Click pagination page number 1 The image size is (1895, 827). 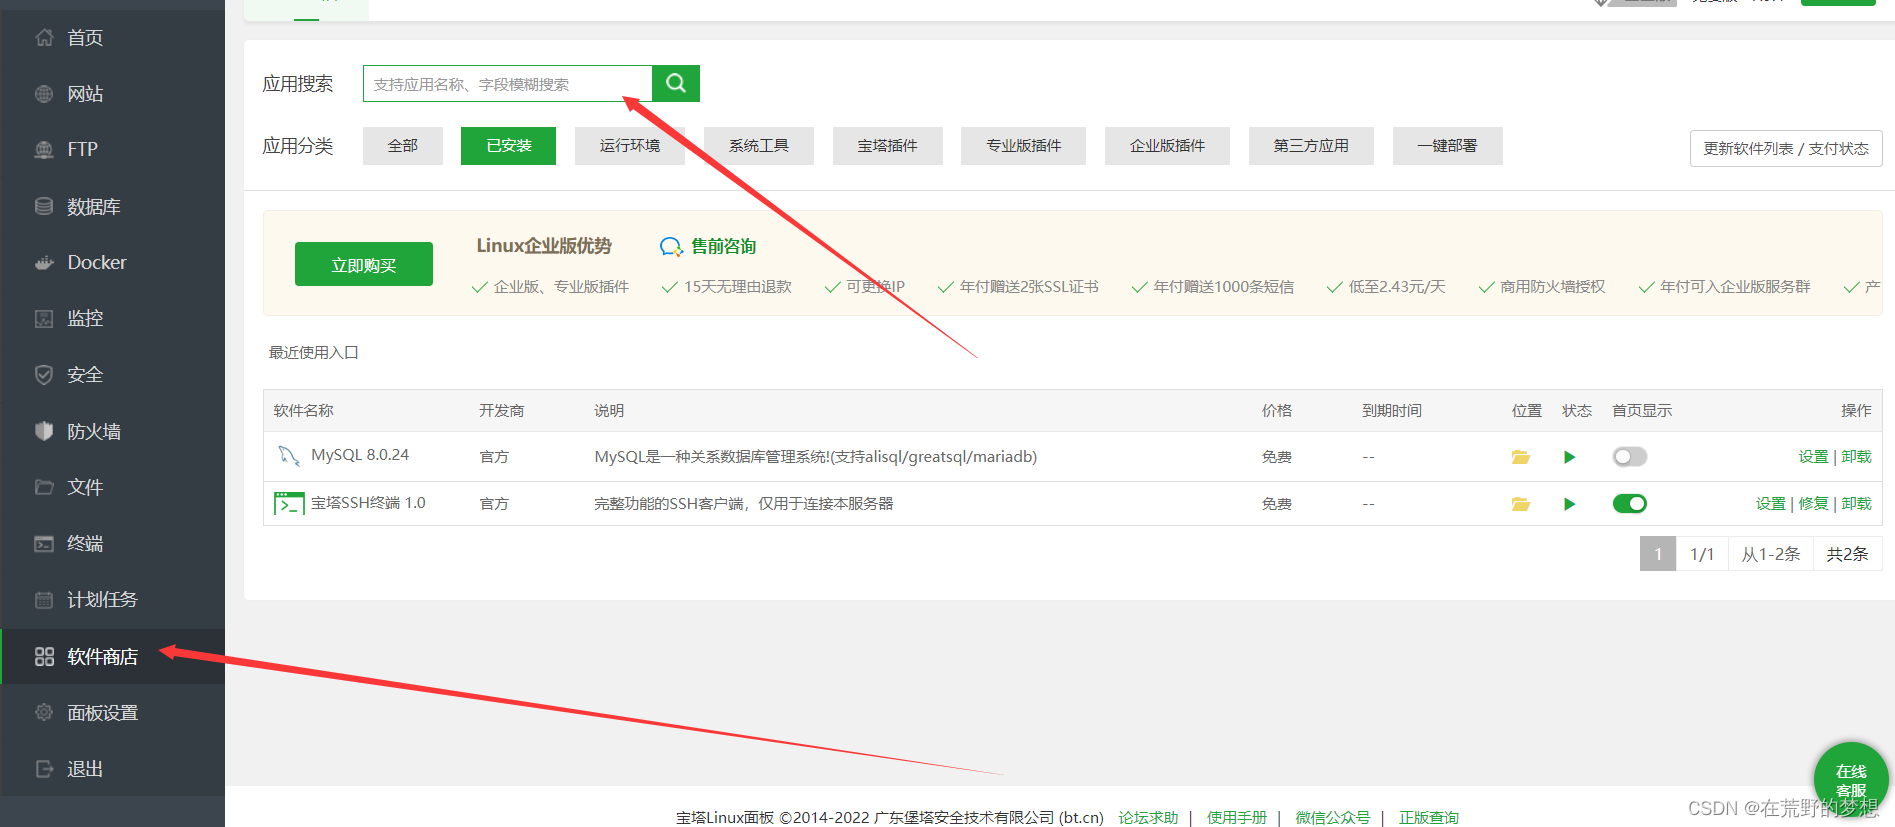point(1658,554)
